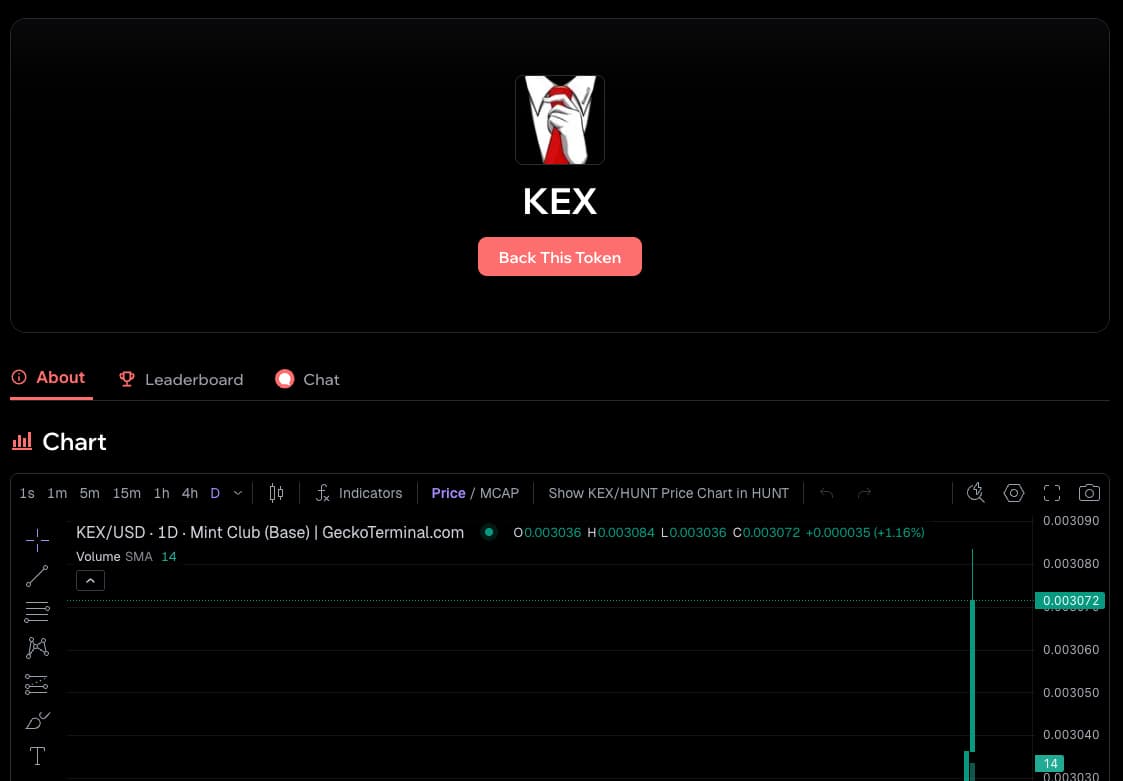The width and height of the screenshot is (1123, 781).
Task: Collapse the indicator legend chevron
Action: pos(90,580)
